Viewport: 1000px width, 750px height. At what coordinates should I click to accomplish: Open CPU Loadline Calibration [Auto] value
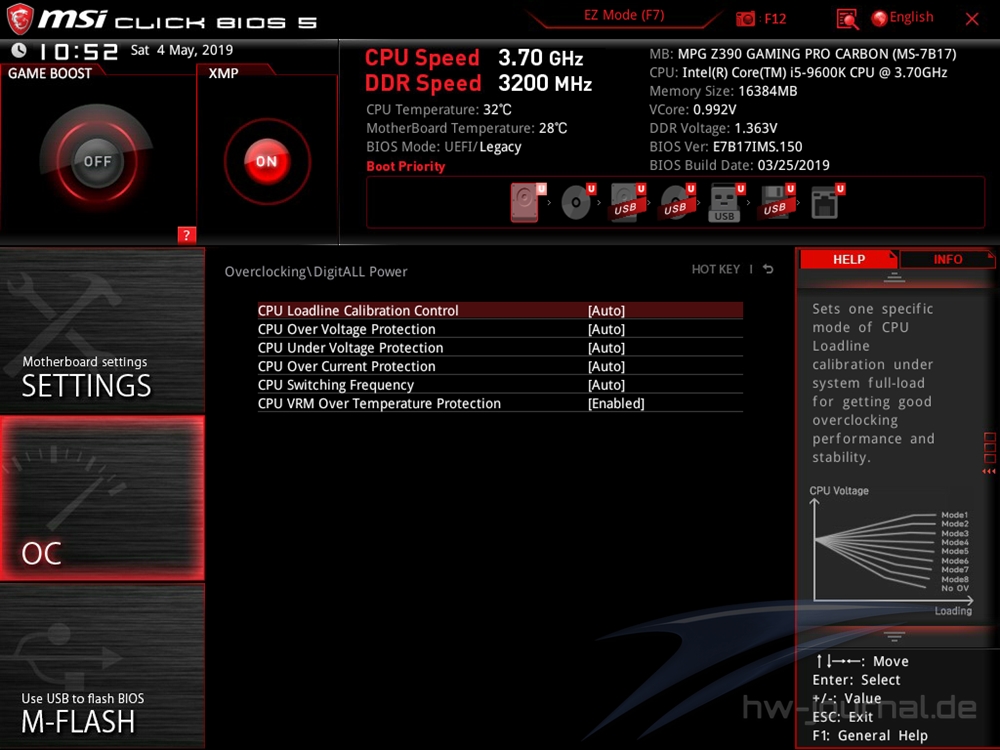[x=607, y=311]
